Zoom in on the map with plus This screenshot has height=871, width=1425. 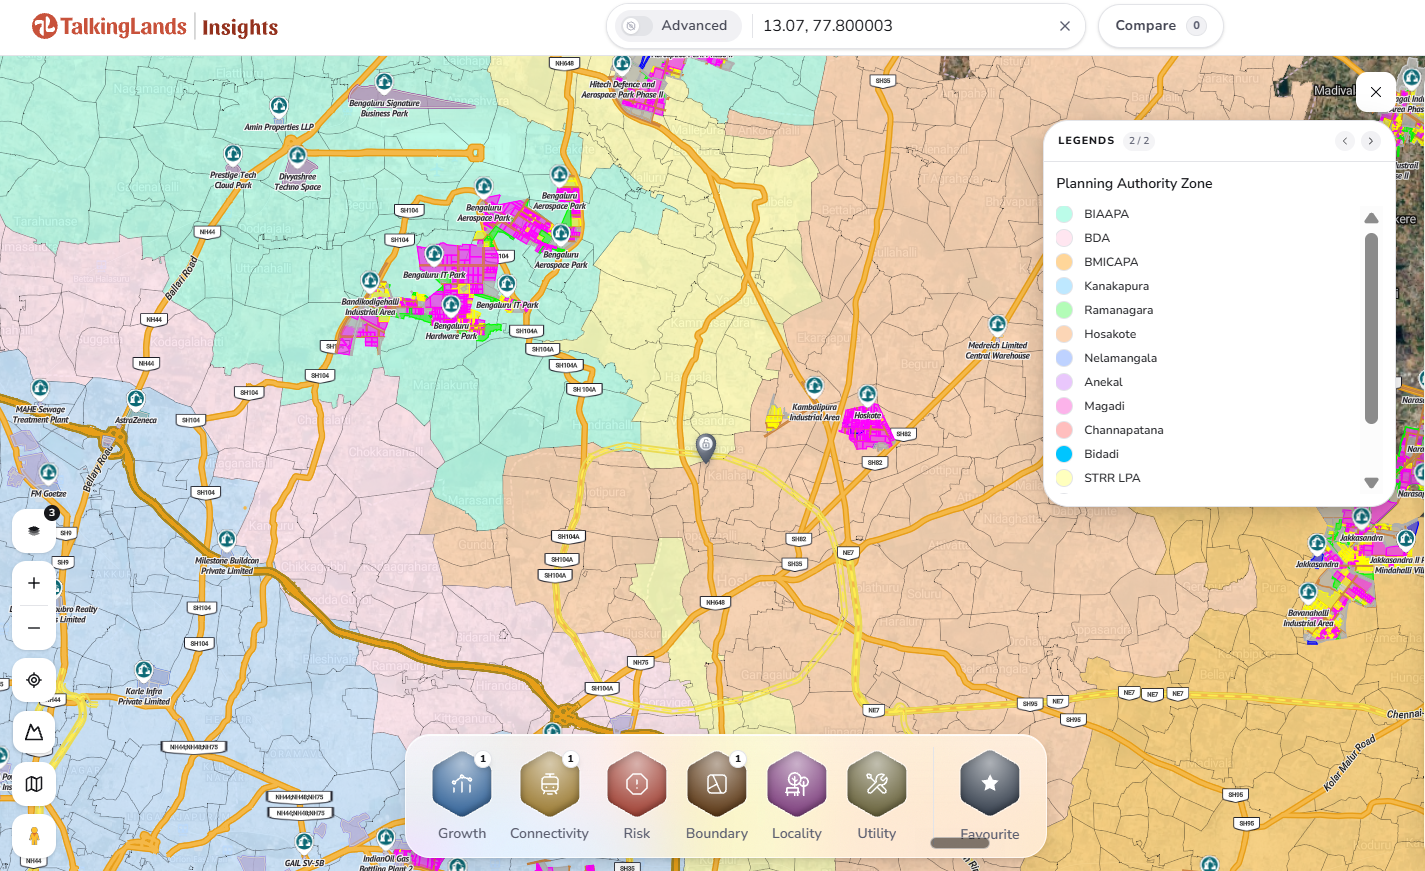tap(34, 583)
